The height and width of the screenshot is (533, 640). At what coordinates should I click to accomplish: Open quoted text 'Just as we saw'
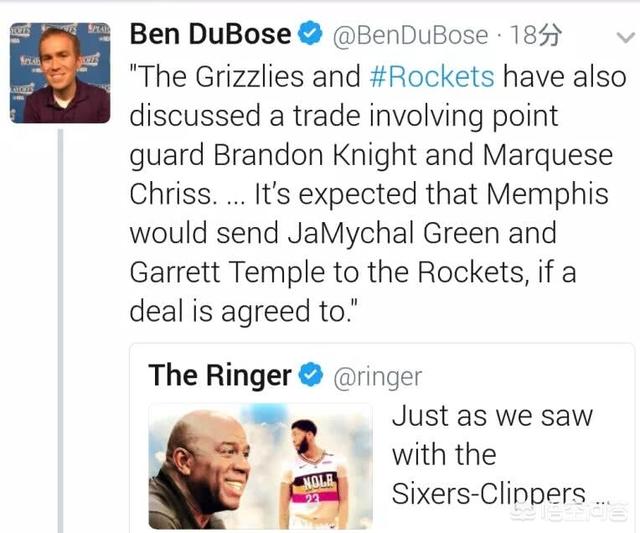(492, 416)
